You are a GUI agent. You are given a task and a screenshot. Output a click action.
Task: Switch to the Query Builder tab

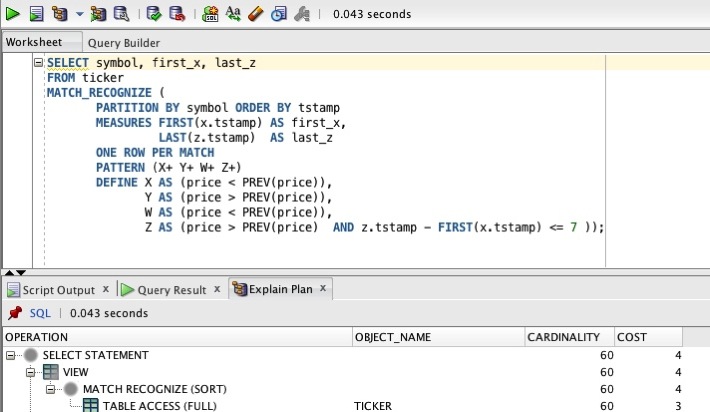coord(124,43)
